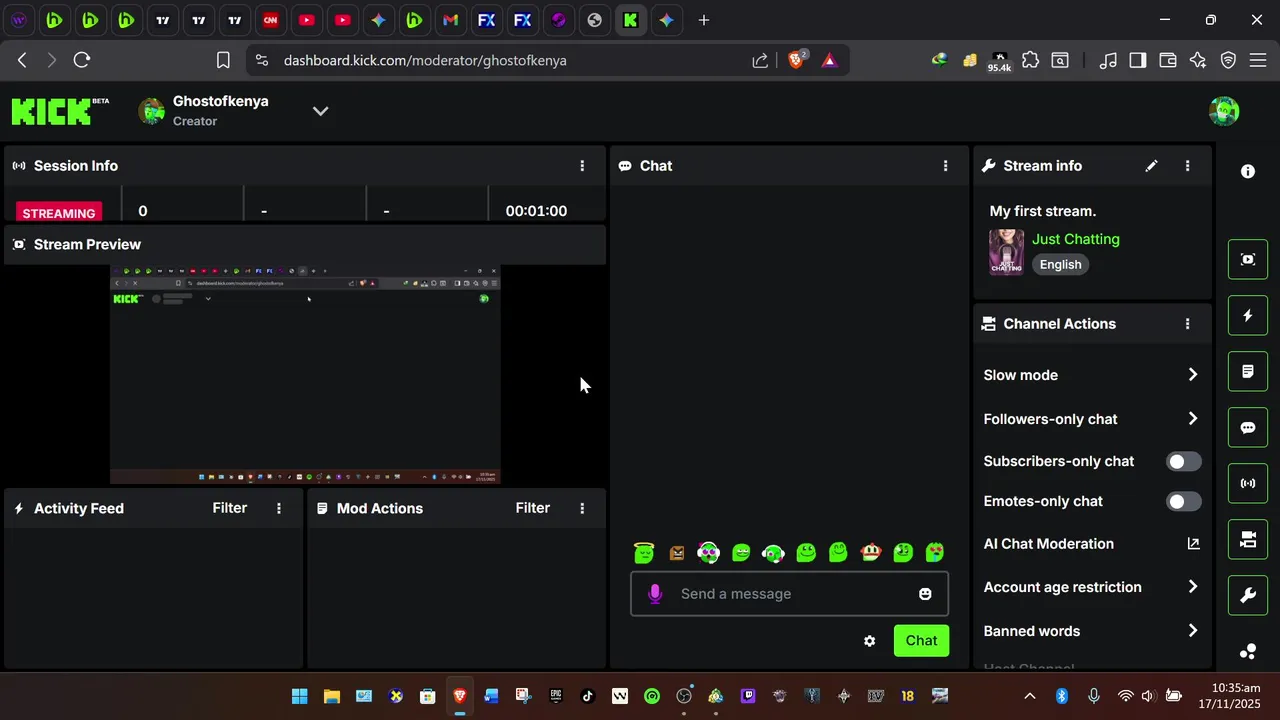Open browser extensions puzzle icon
This screenshot has width=1280, height=720.
[x=1031, y=60]
